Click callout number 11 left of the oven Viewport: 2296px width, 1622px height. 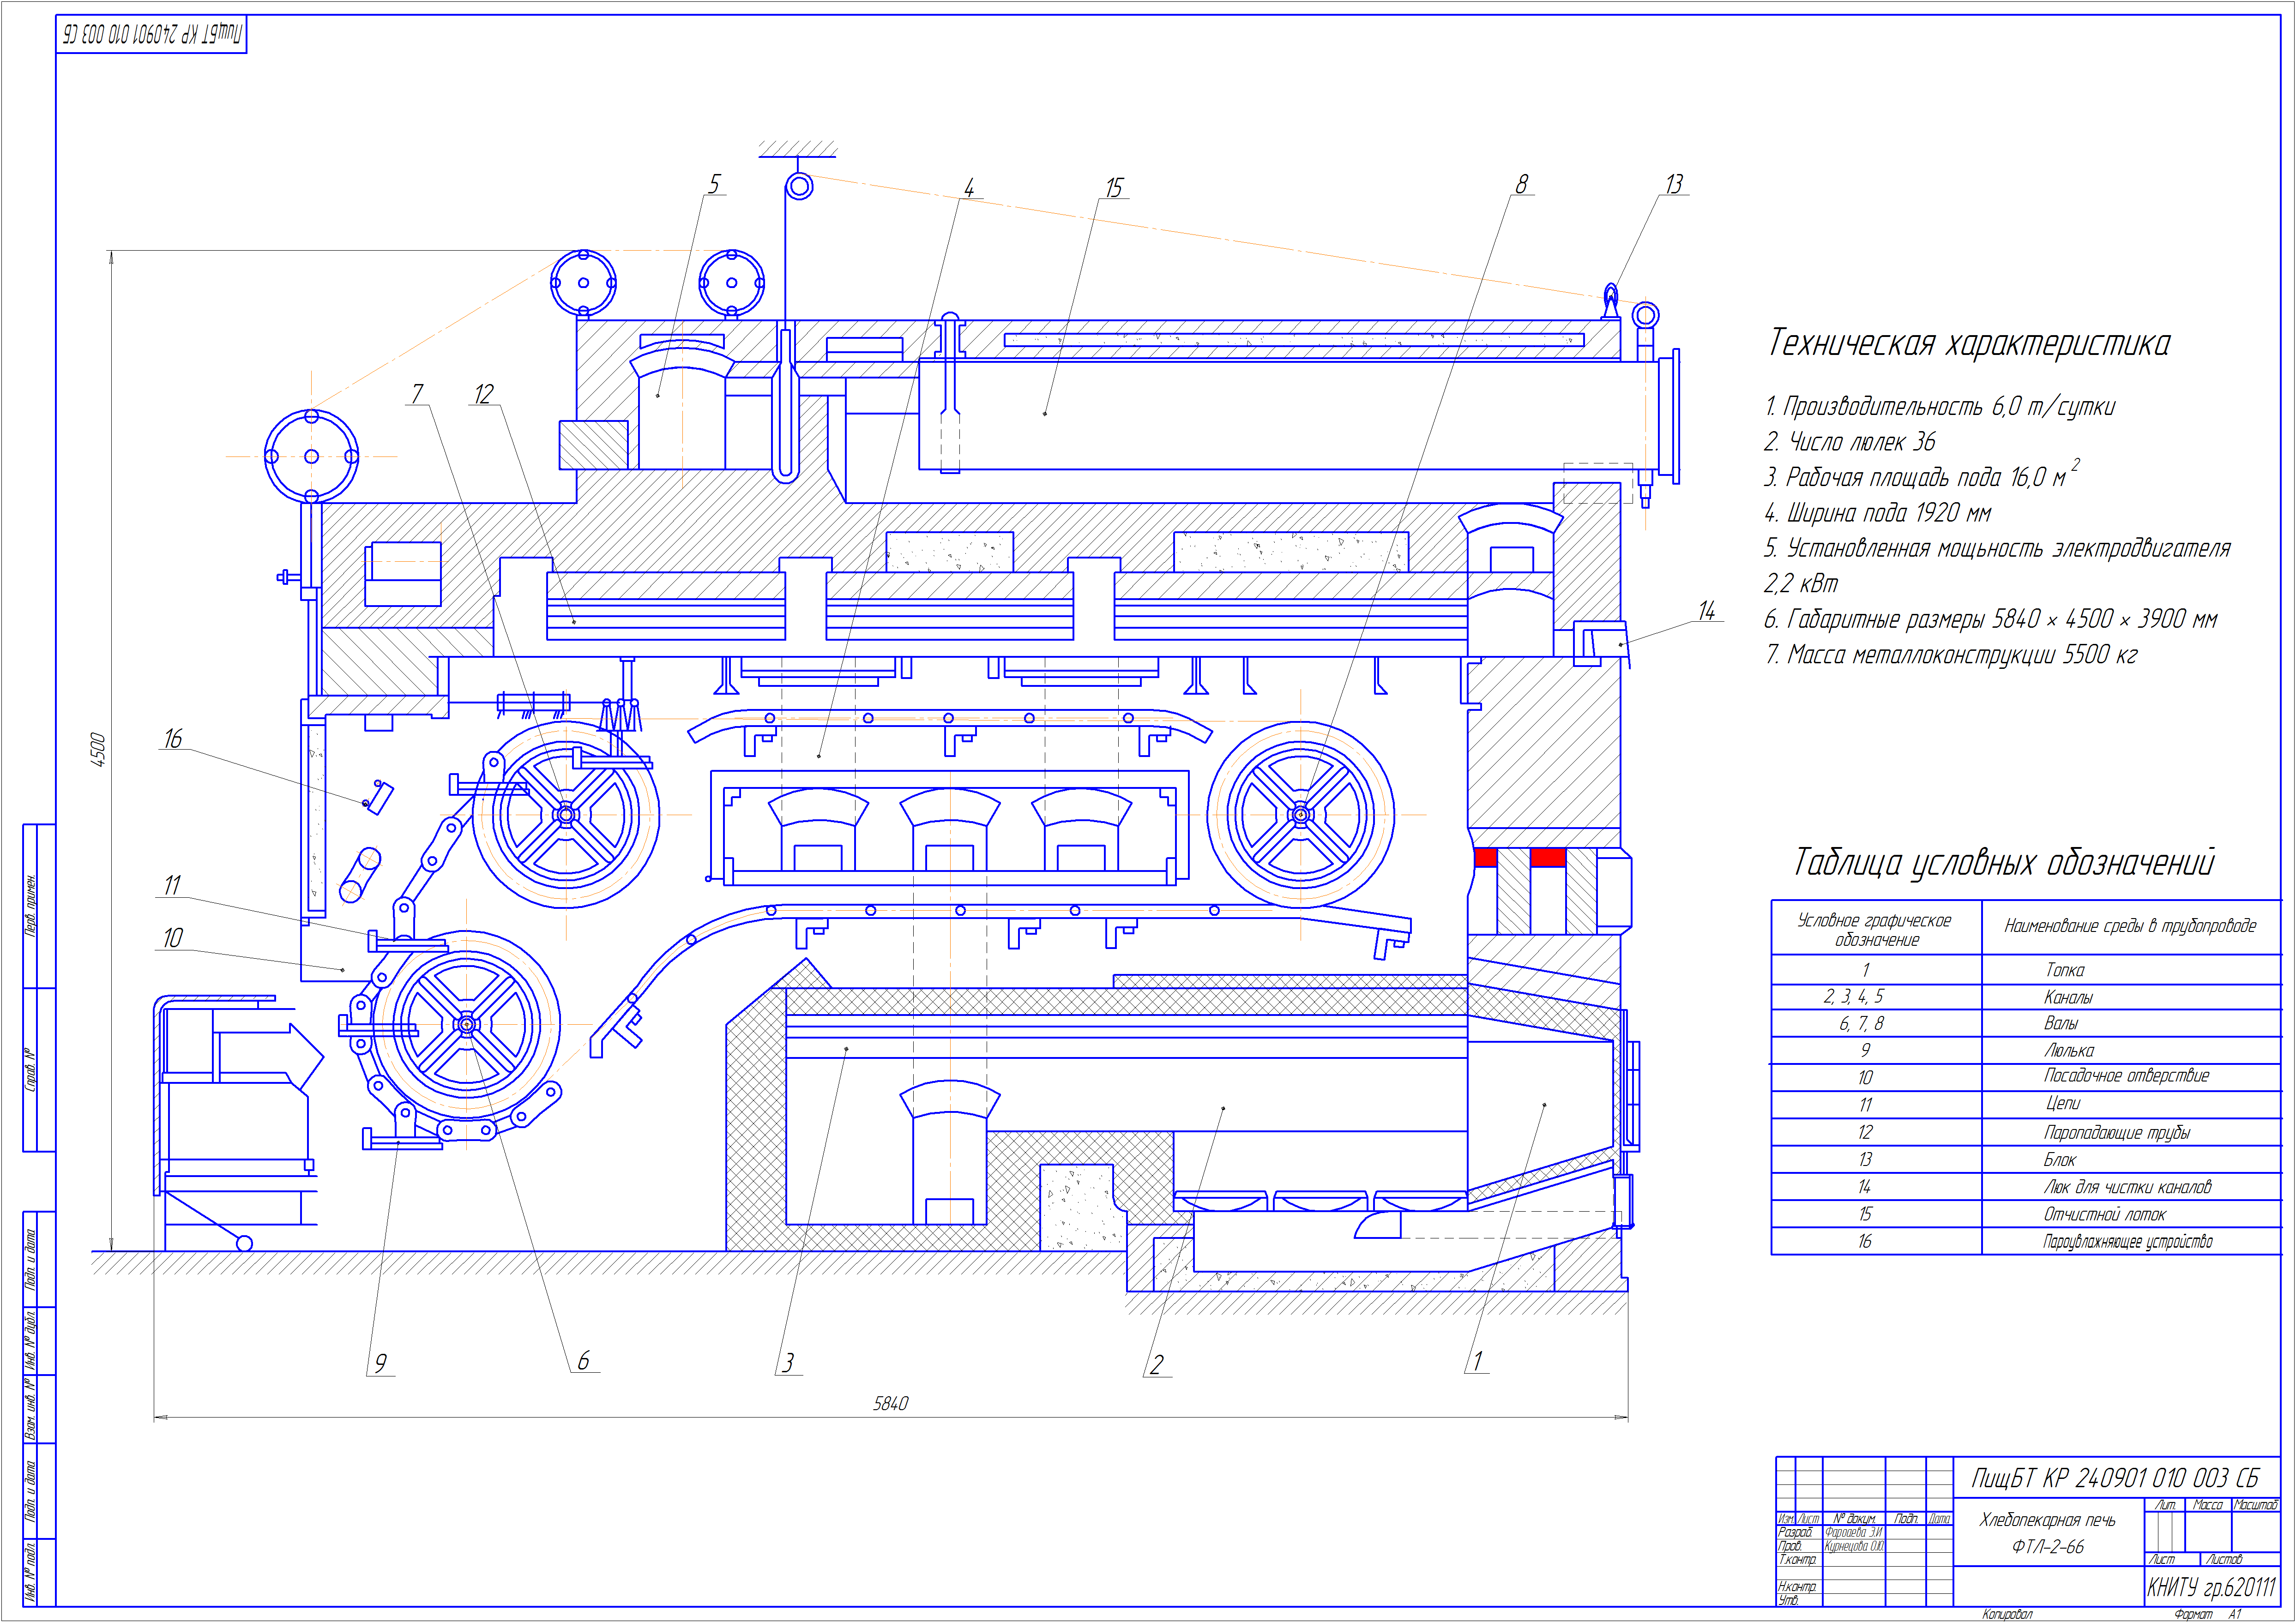[x=172, y=886]
